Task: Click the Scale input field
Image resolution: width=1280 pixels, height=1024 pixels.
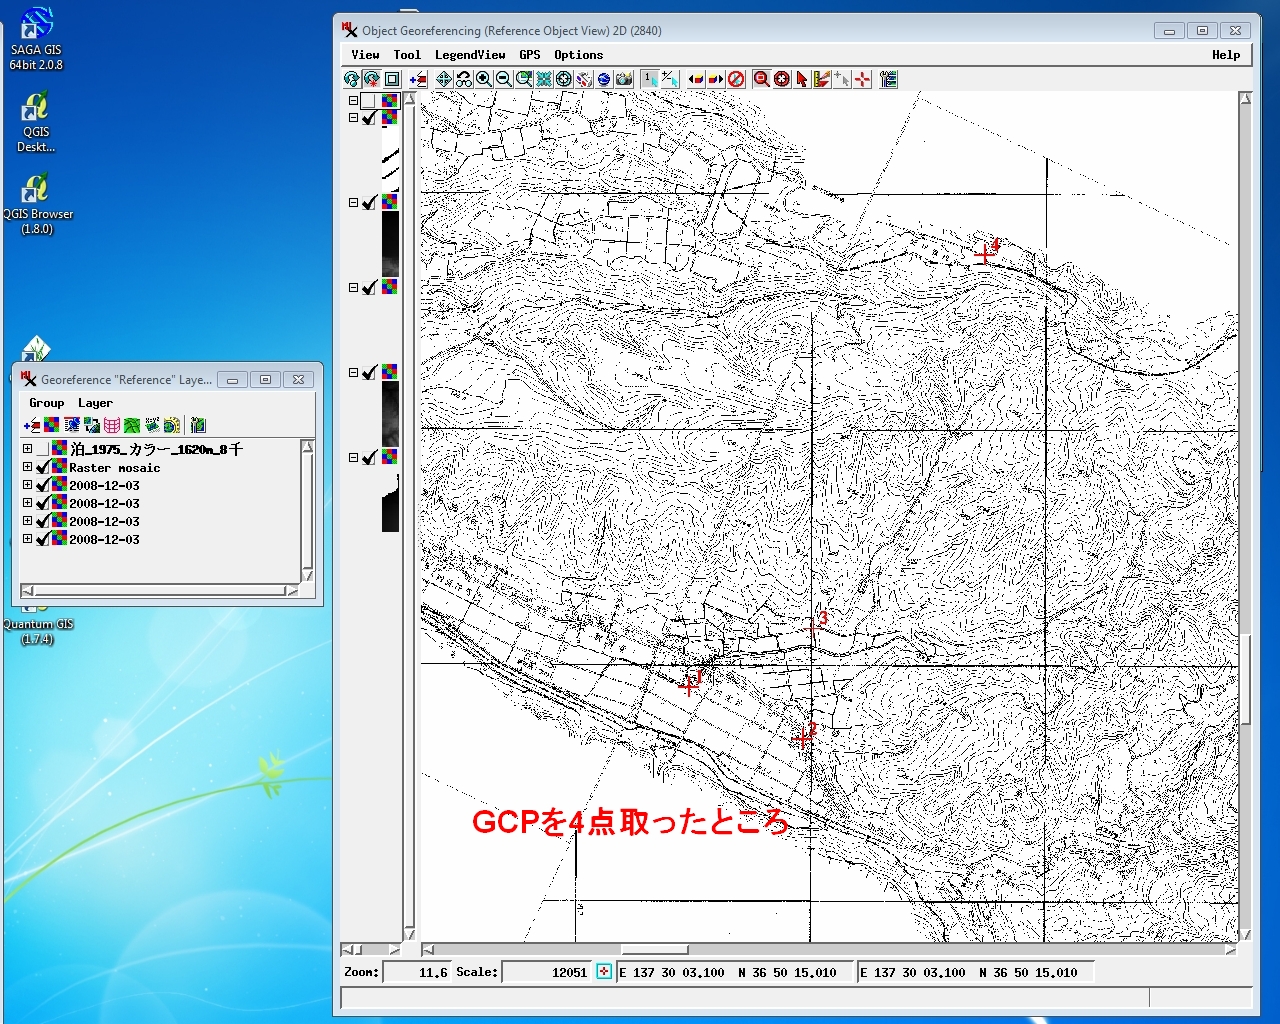Action: point(547,972)
